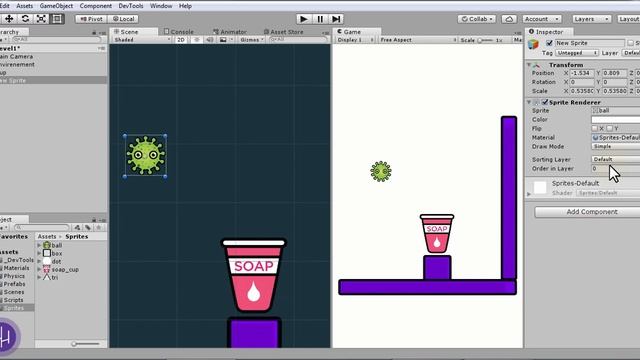Viewport: 640px width, 360px height.
Task: Open the Display 1 dropdown
Action: coord(355,40)
